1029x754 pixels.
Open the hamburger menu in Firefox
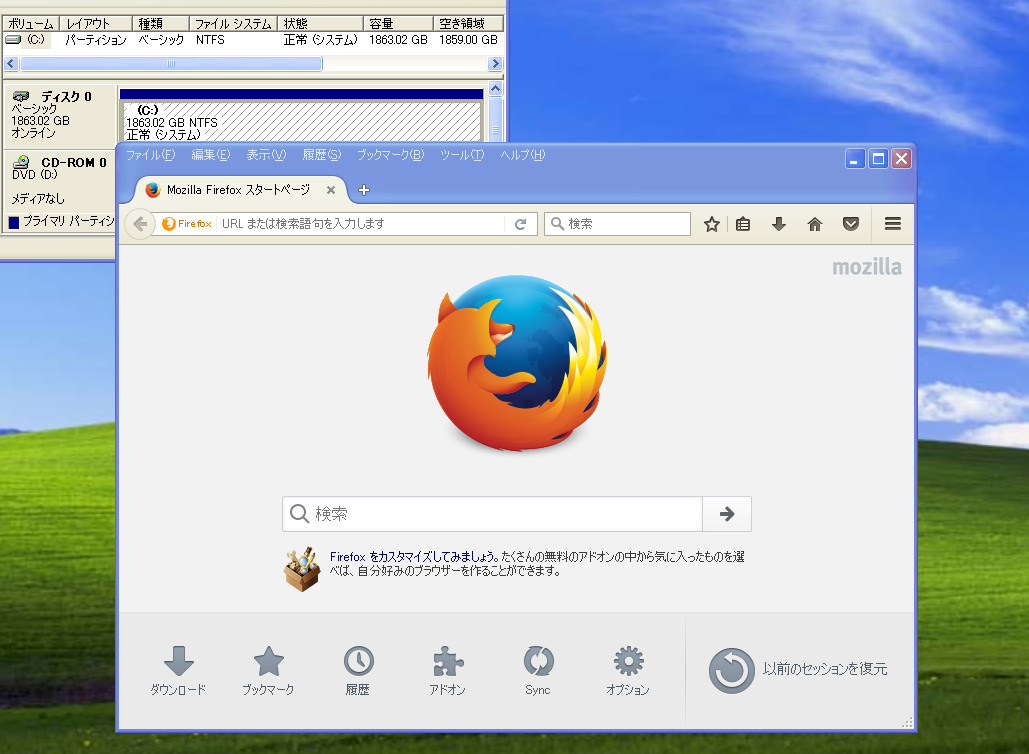click(x=892, y=224)
